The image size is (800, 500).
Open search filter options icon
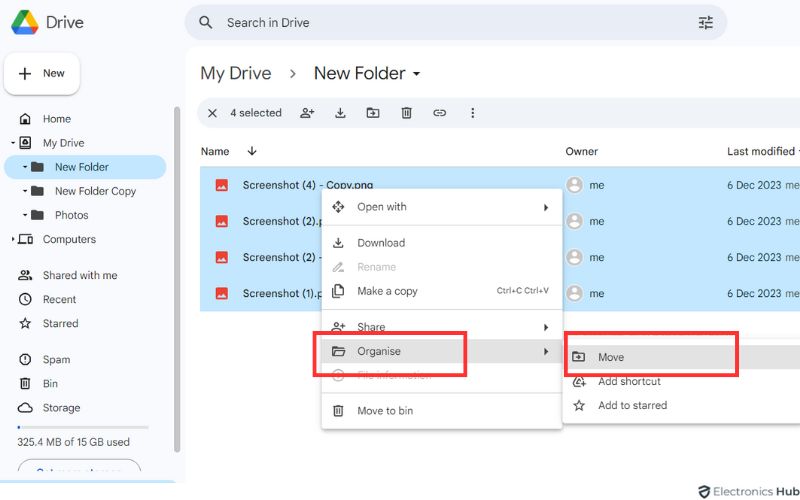pos(706,22)
